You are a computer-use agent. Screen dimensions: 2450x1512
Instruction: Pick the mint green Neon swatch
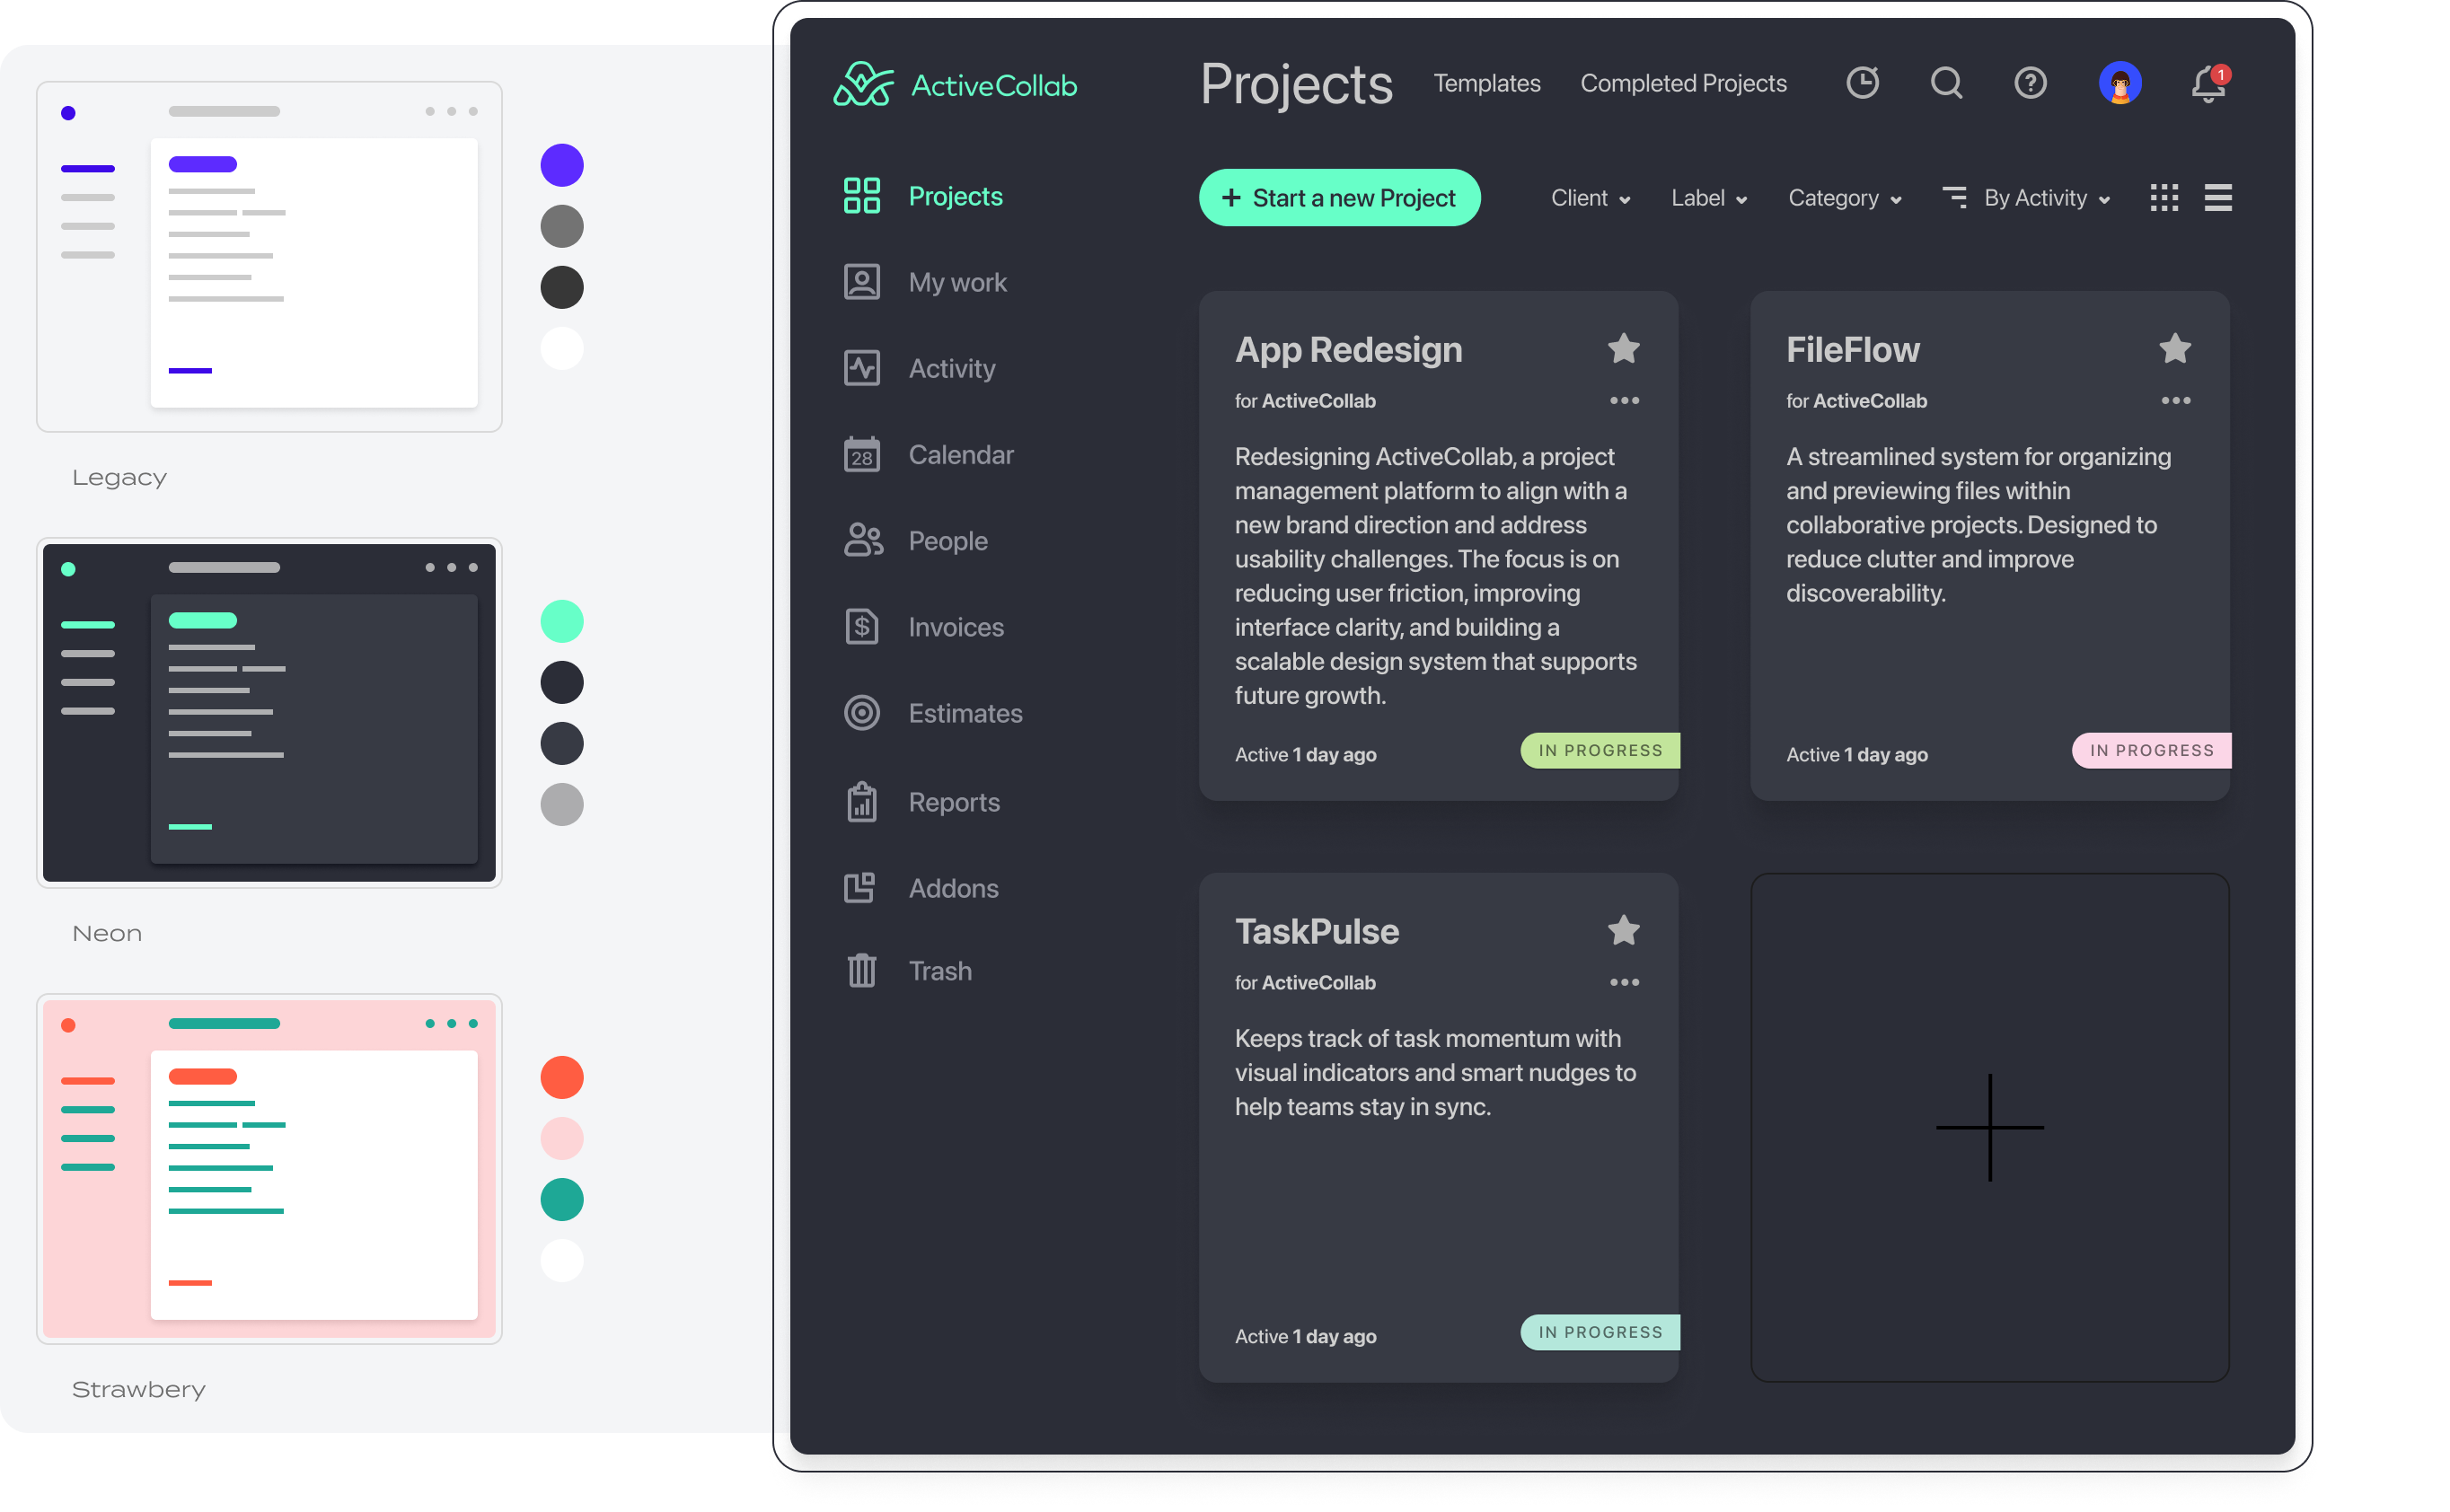tap(561, 621)
